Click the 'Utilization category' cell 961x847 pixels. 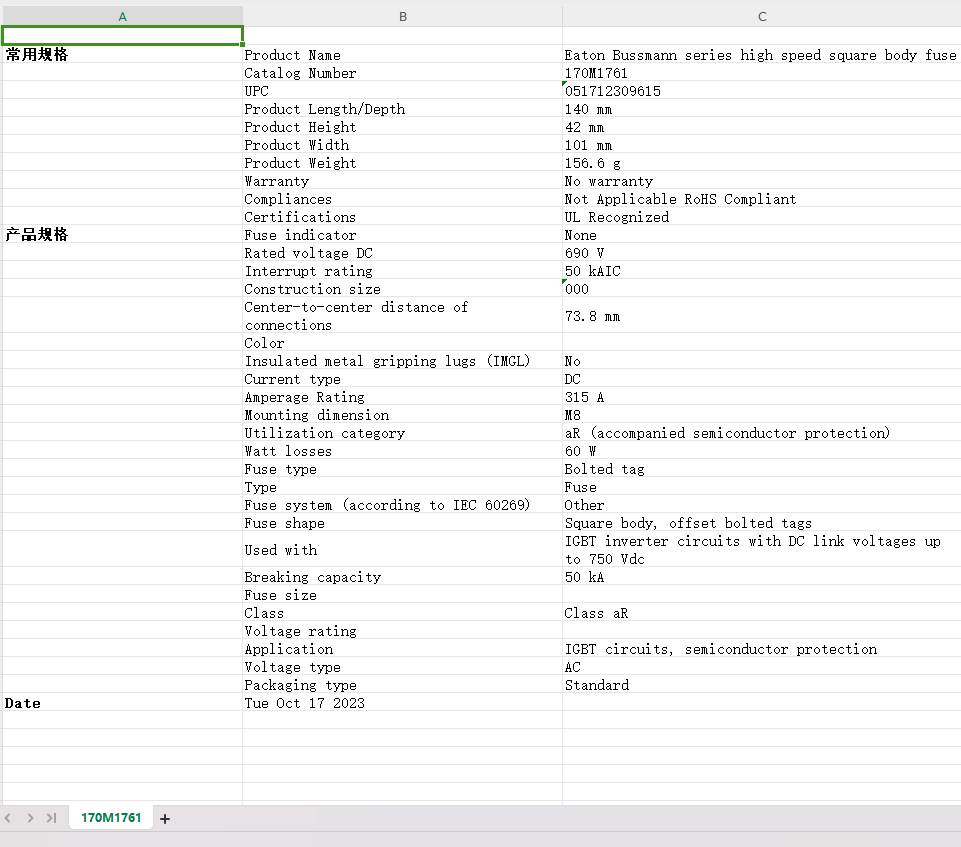tap(403, 433)
